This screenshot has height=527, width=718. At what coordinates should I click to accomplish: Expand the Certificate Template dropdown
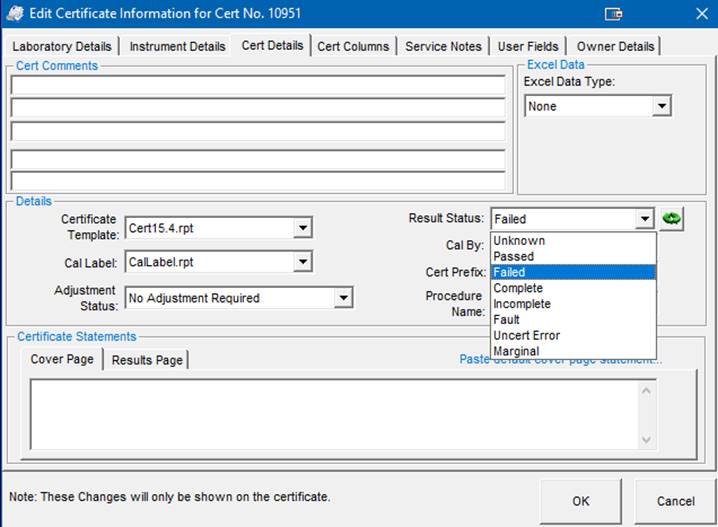pyautogui.click(x=302, y=229)
